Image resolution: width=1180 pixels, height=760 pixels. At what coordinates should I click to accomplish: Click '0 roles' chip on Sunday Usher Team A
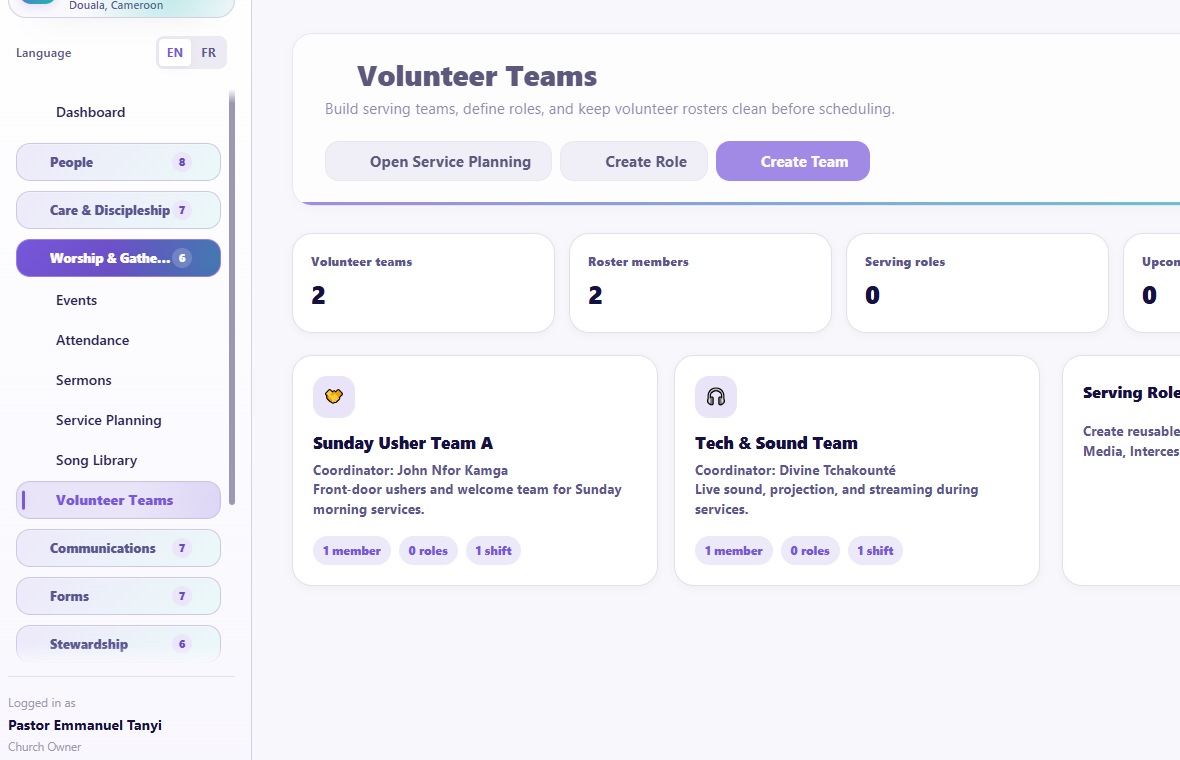pos(427,551)
